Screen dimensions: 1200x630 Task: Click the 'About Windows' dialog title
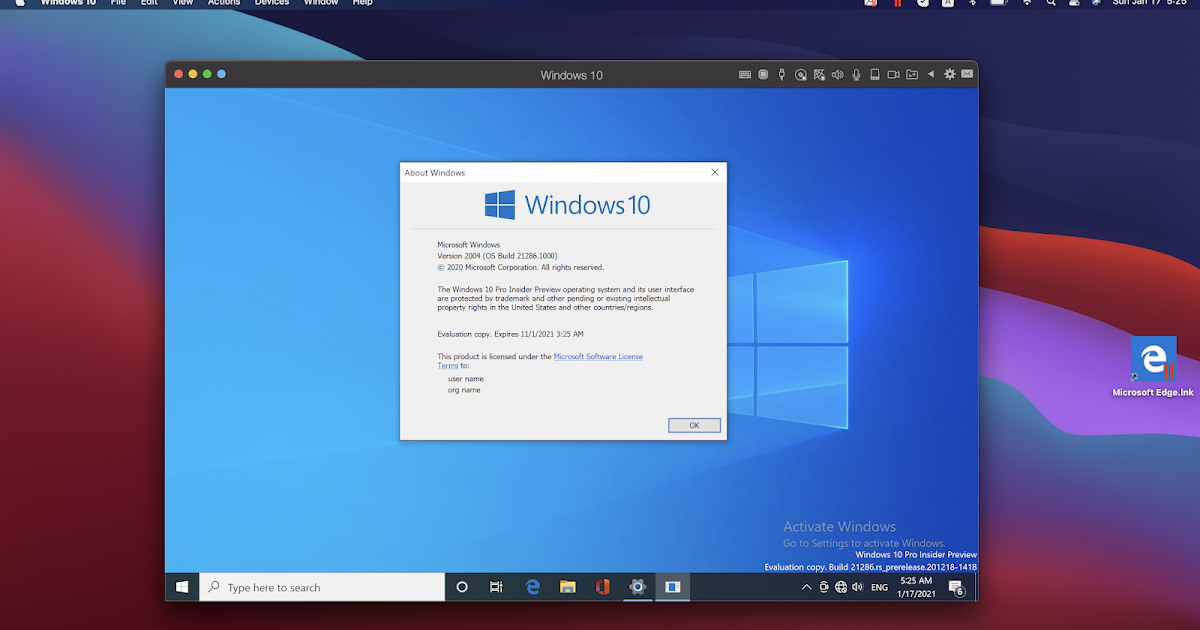click(435, 173)
